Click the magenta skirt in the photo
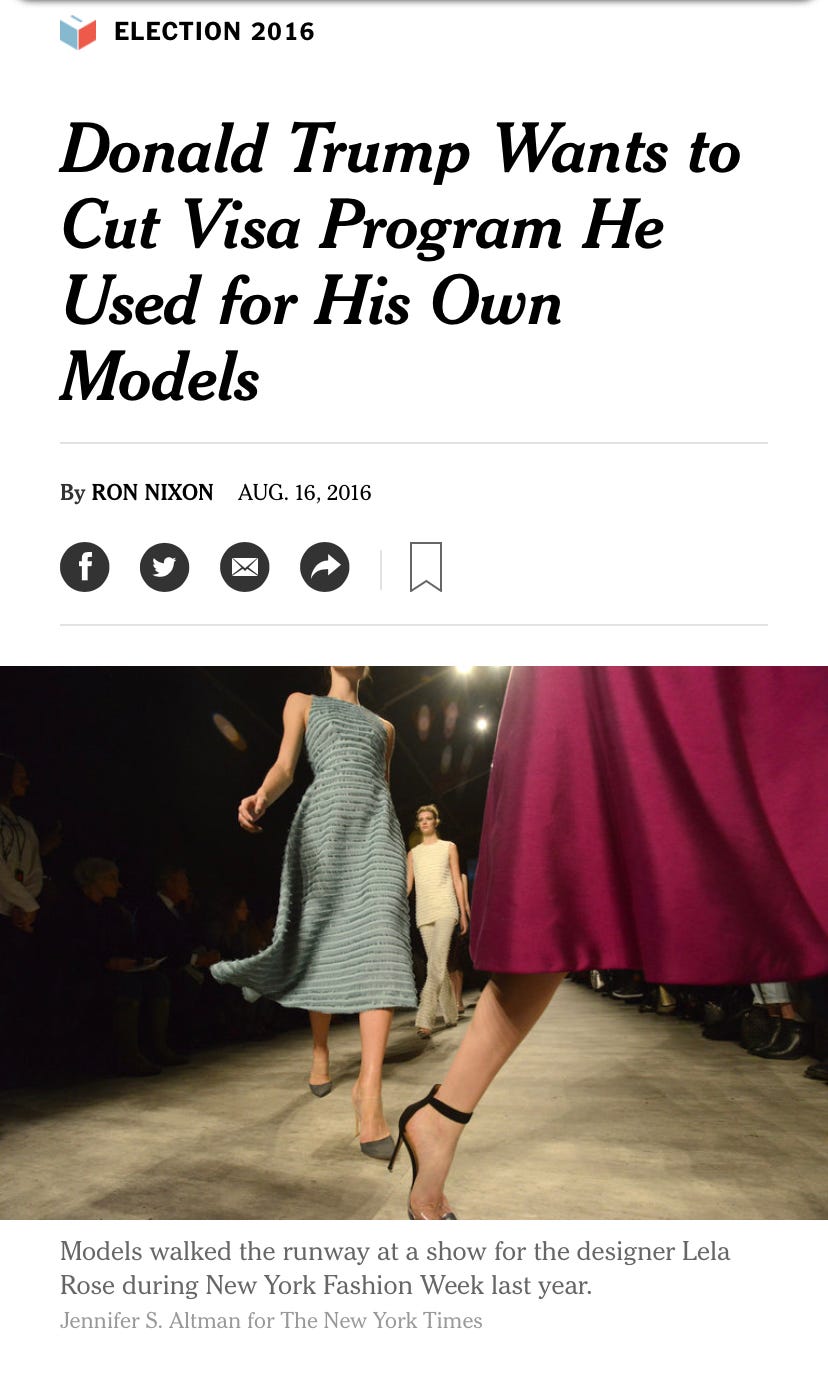Image resolution: width=828 pixels, height=1384 pixels. [x=650, y=820]
